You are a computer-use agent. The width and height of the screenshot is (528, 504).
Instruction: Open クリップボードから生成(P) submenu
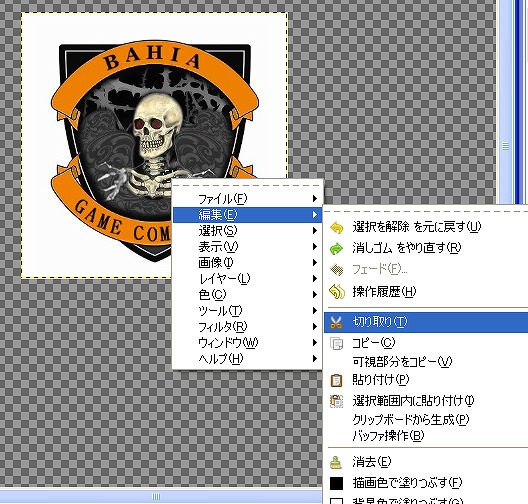pos(426,420)
